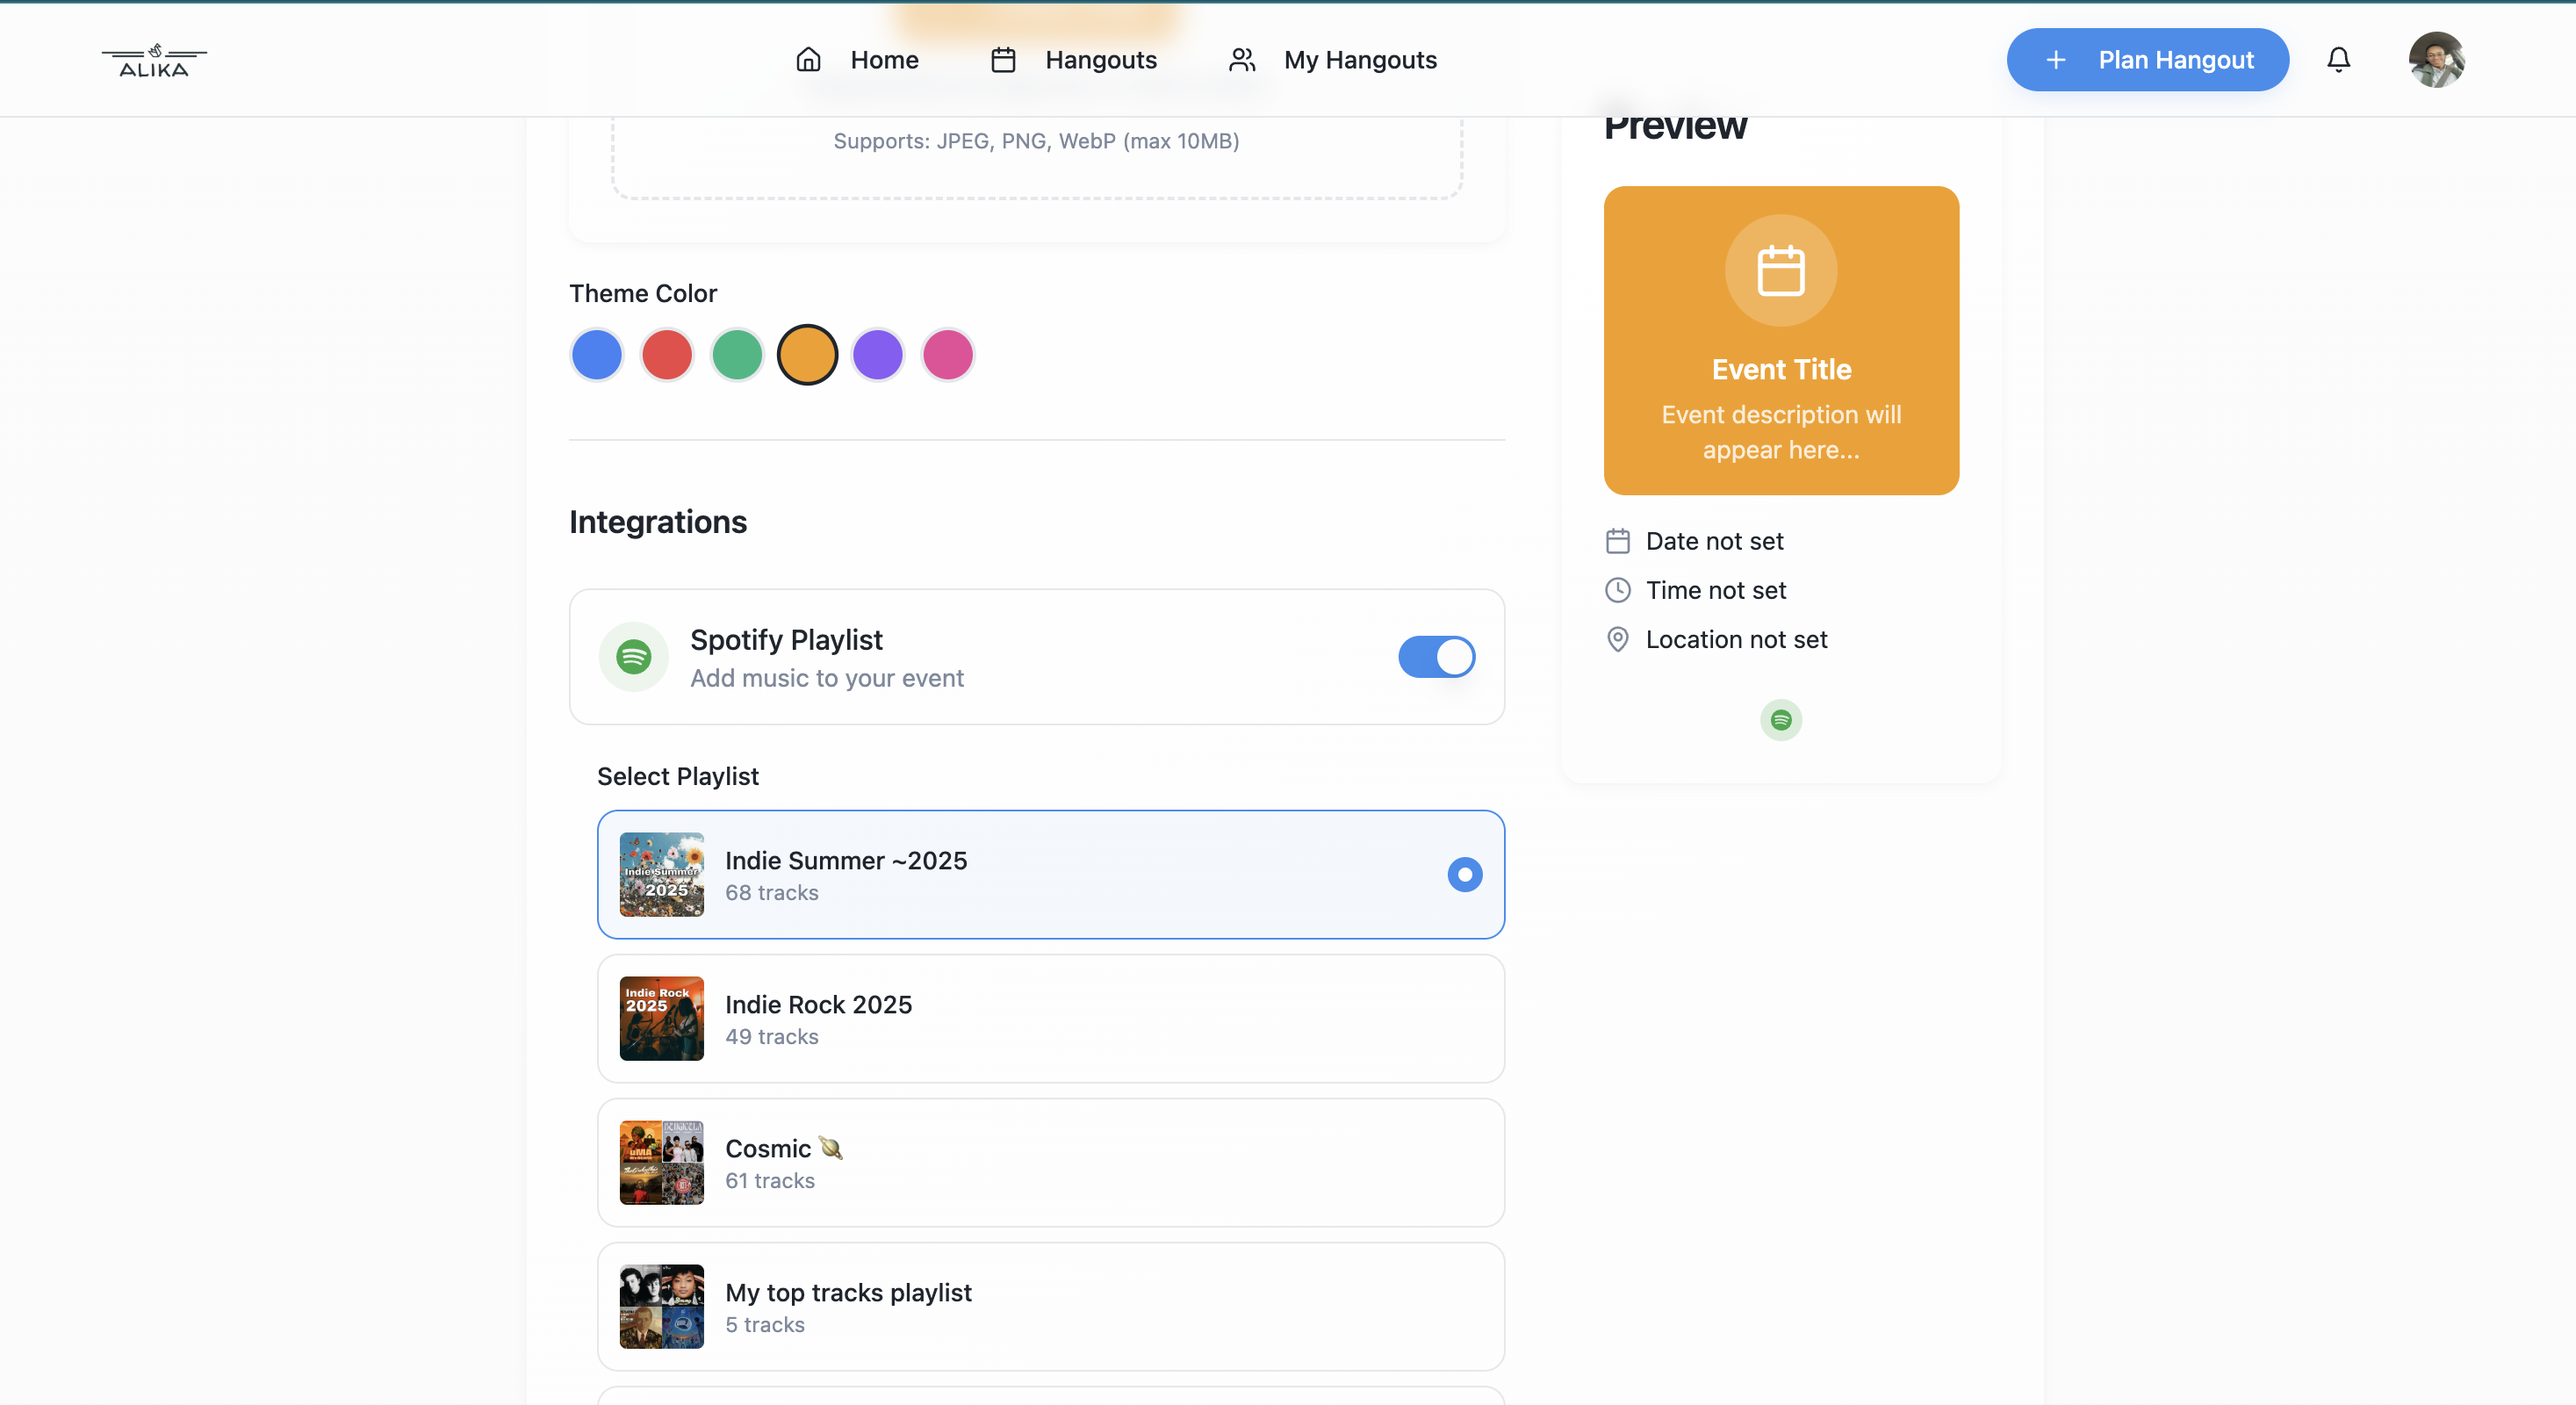Select the green theme color

pos(737,355)
